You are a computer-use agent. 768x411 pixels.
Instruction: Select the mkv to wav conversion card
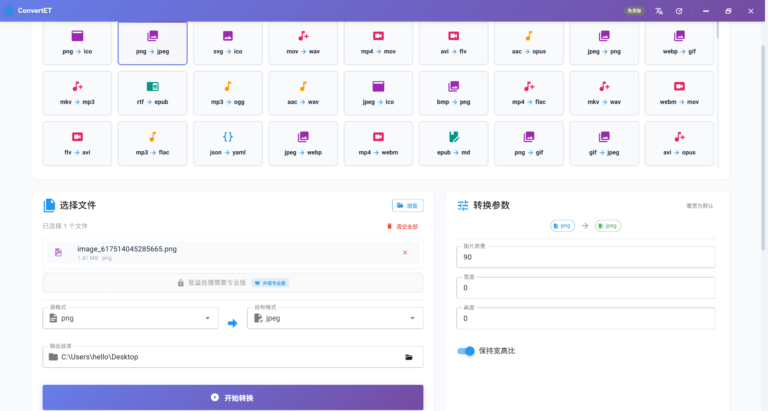tap(604, 93)
